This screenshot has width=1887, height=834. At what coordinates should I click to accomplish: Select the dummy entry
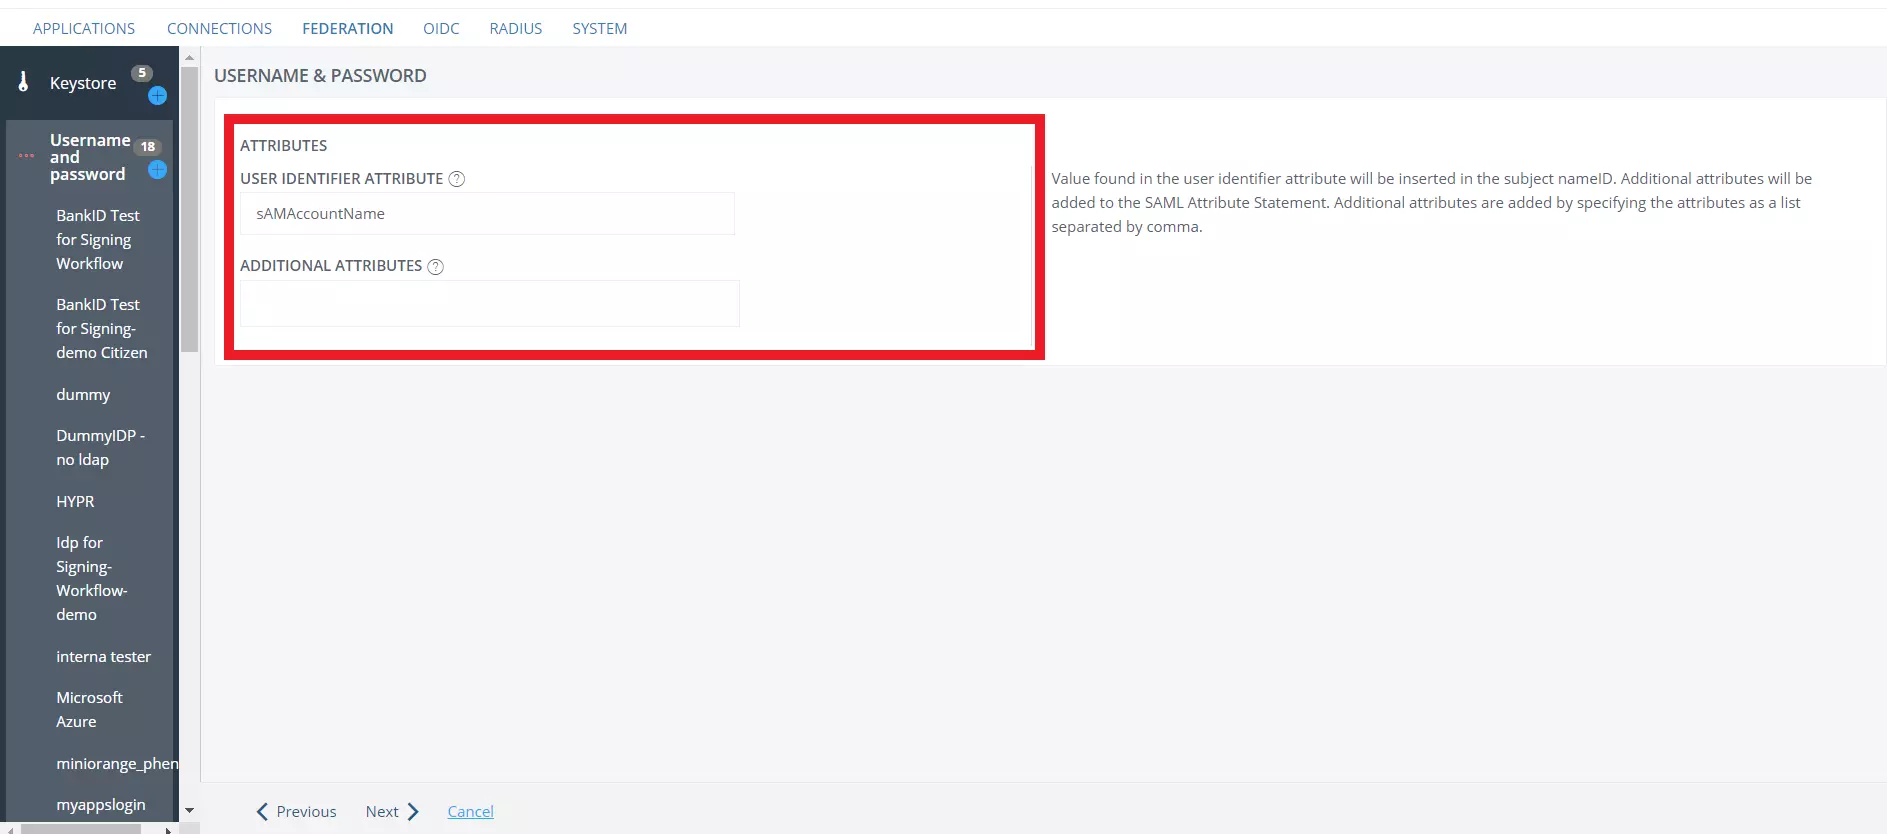coord(83,394)
